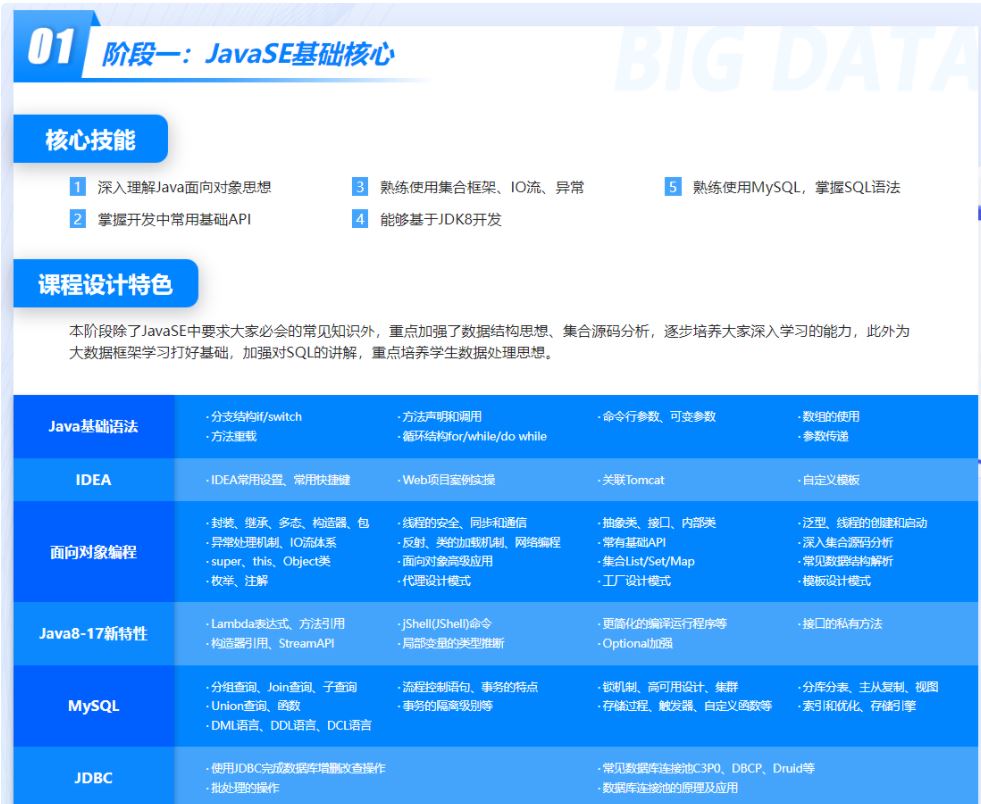Click number 3 badge beside 熟练使用集合框架
Image resolution: width=981 pixels, height=804 pixels.
[x=360, y=187]
